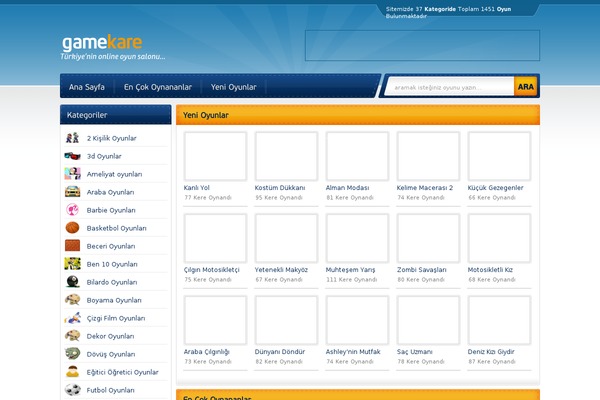Select the Çizgi Film Oyunları category link
The image size is (600, 400).
pyautogui.click(x=116, y=318)
